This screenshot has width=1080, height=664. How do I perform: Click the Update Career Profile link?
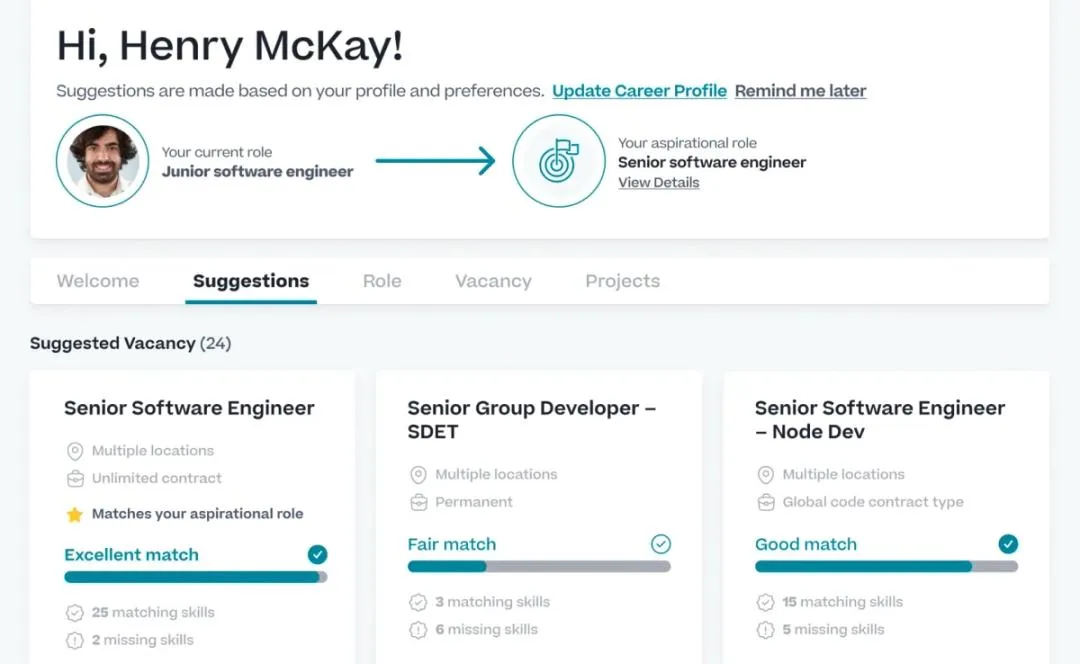coord(639,91)
